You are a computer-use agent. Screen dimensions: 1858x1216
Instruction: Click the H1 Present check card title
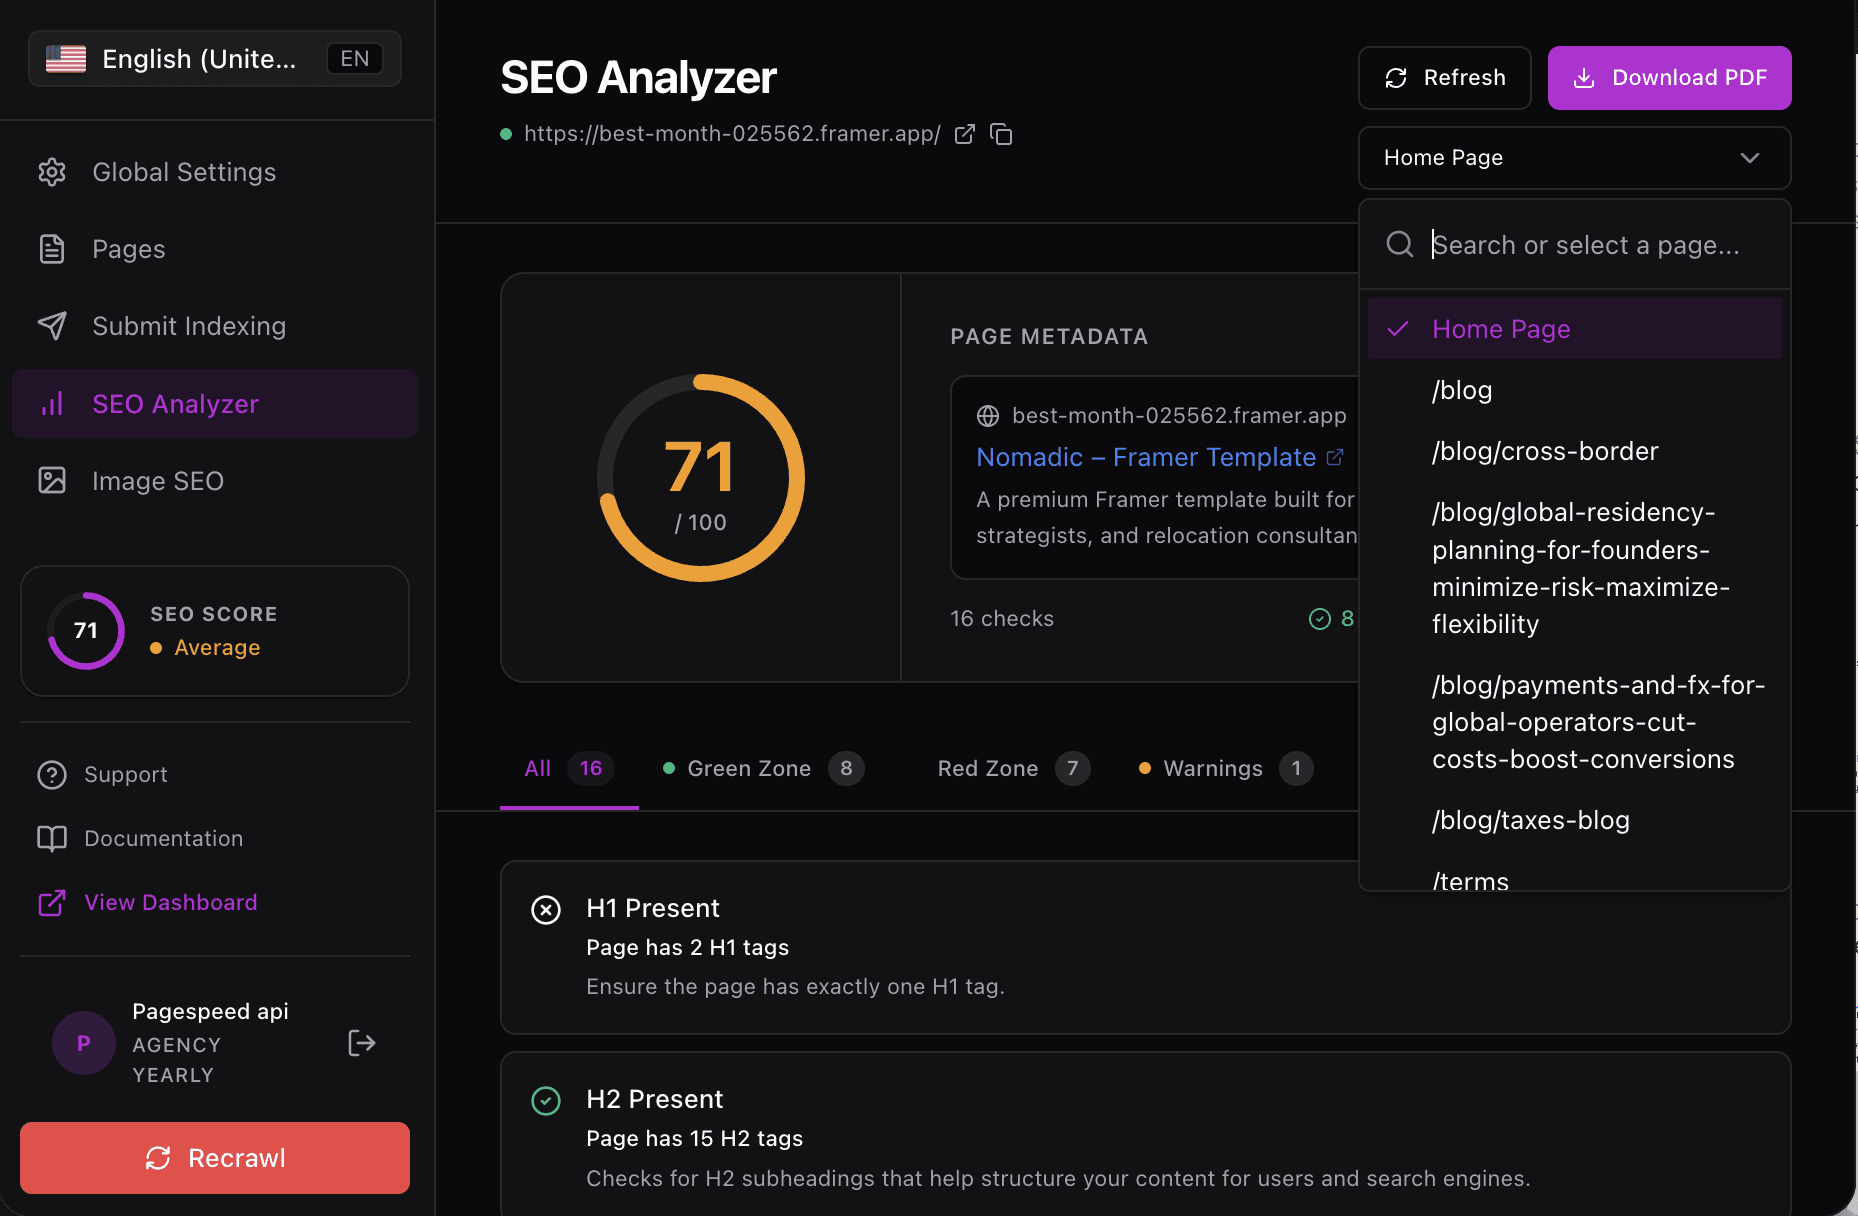coord(653,908)
